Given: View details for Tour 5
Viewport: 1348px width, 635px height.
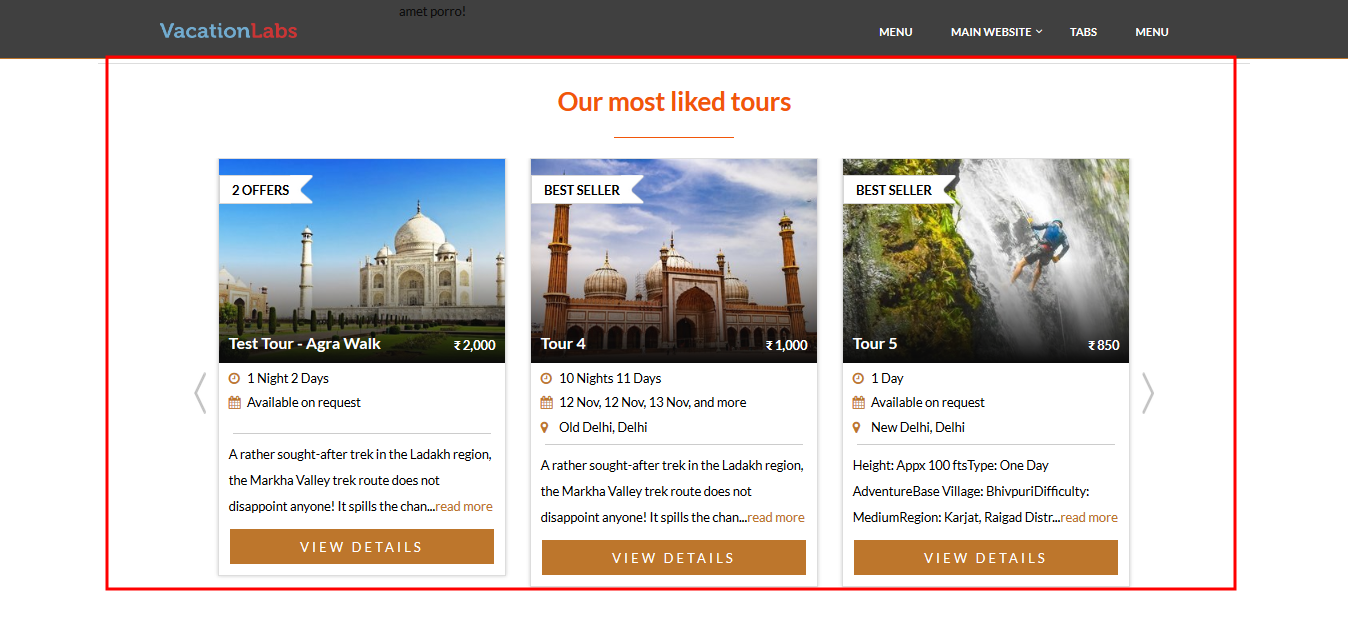Looking at the screenshot, I should 985,558.
